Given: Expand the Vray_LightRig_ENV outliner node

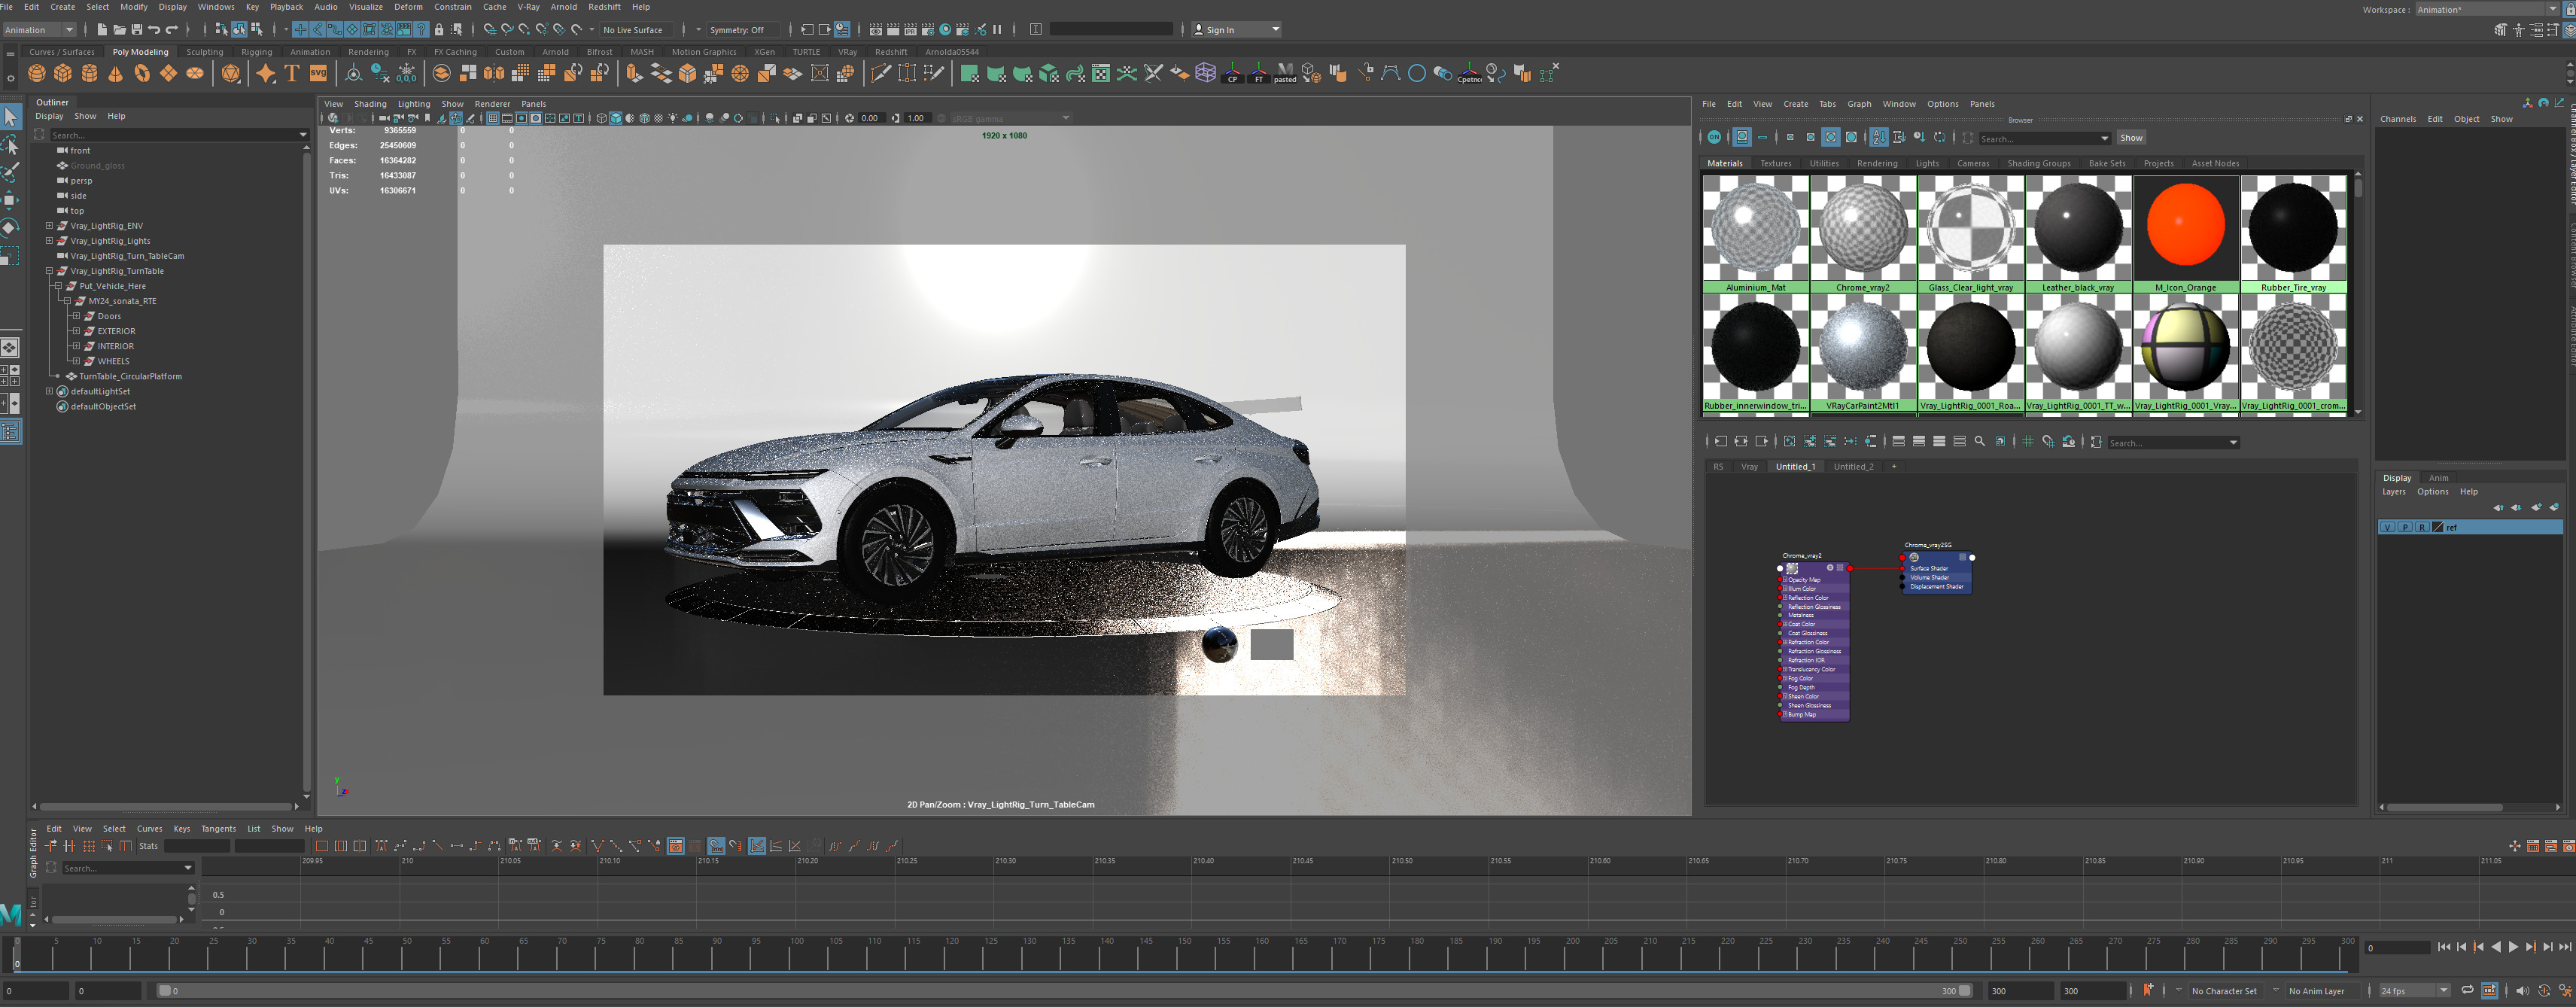Looking at the screenshot, I should (49, 226).
